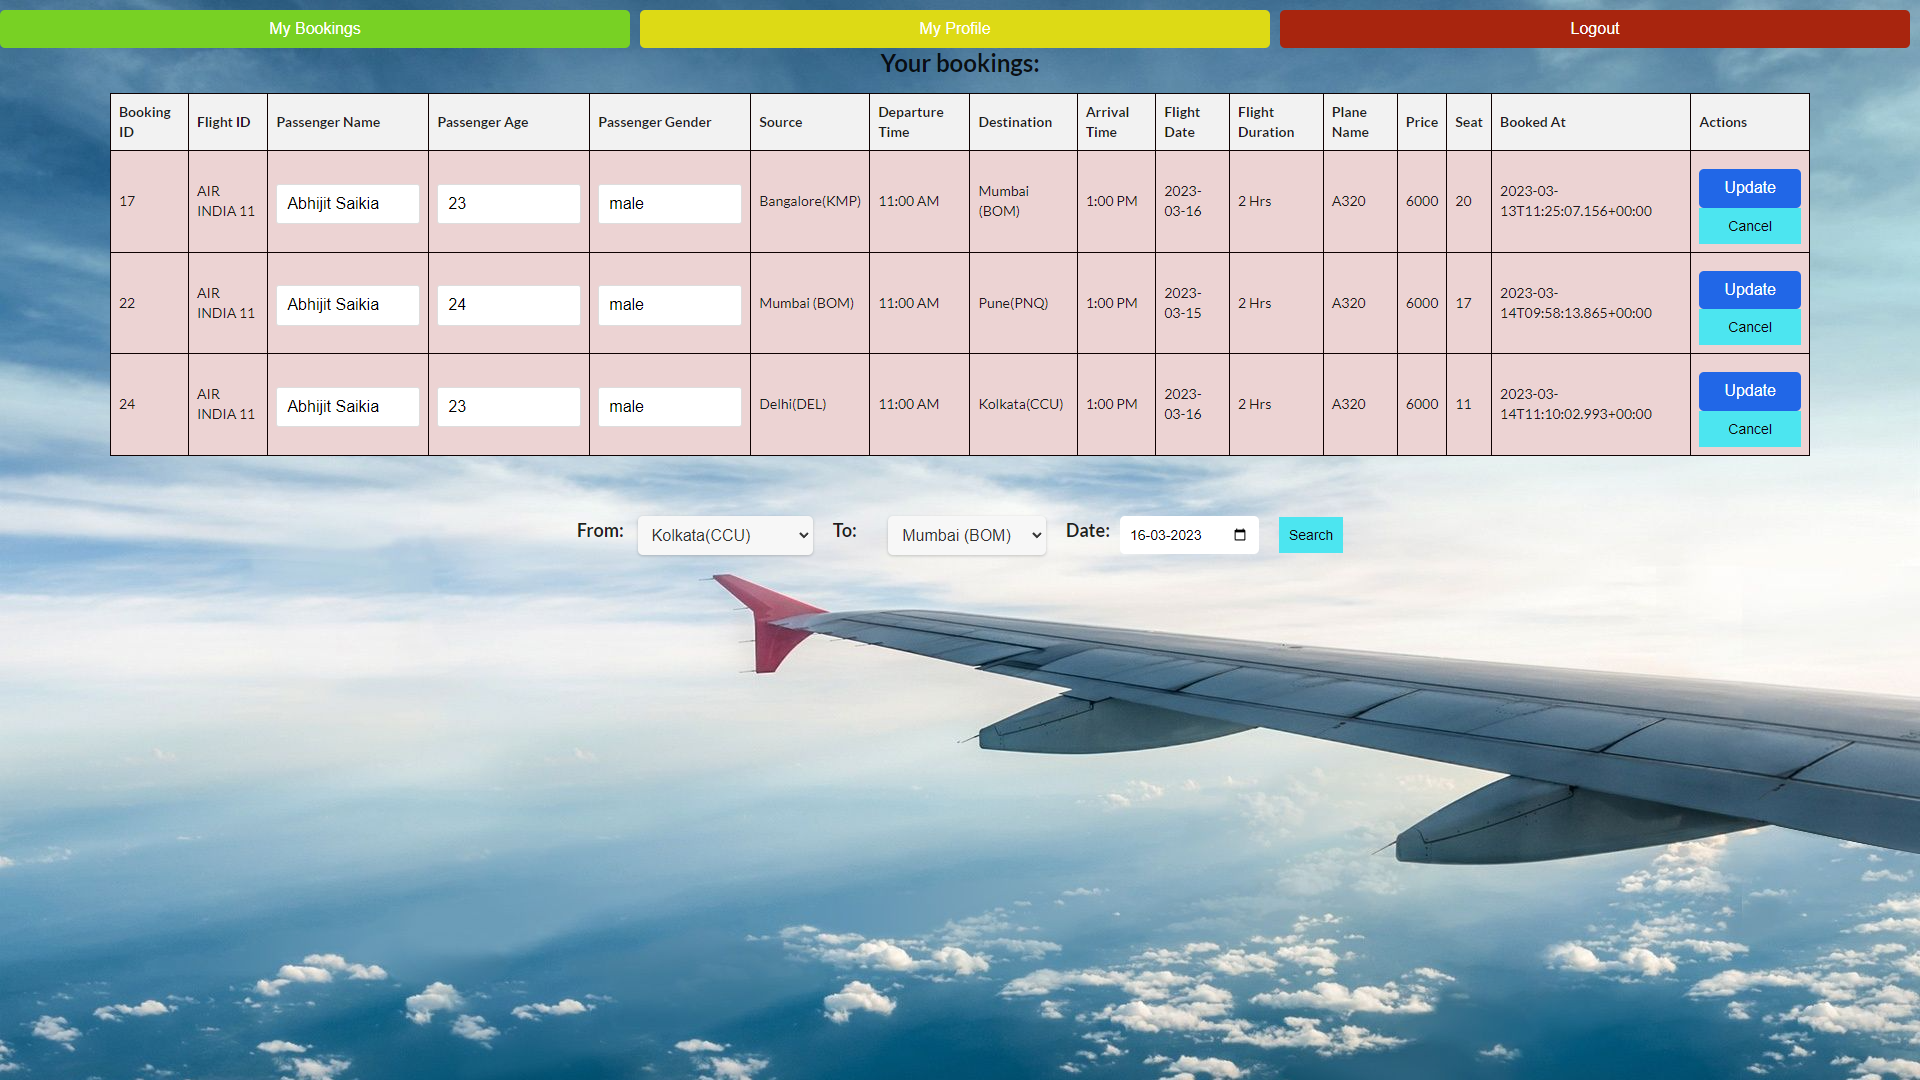The height and width of the screenshot is (1080, 1920).
Task: Click the name field showing Abhijit Saikia row 24
Action: pyautogui.click(x=347, y=406)
